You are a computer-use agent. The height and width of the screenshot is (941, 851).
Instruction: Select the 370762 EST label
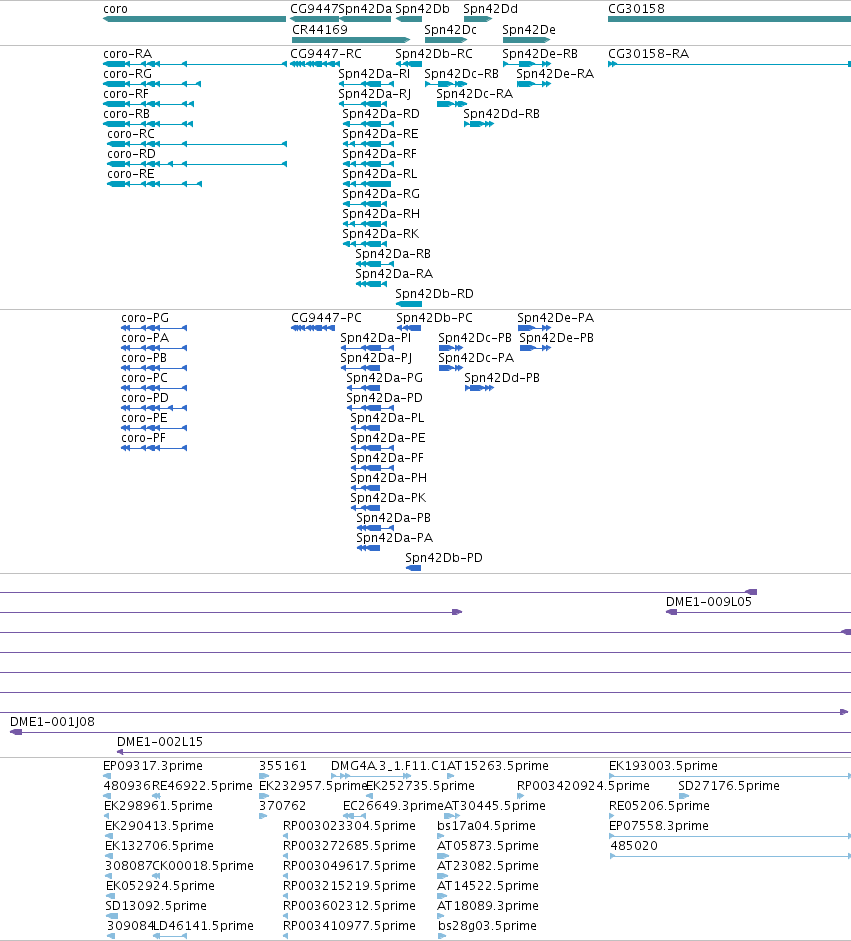(283, 805)
